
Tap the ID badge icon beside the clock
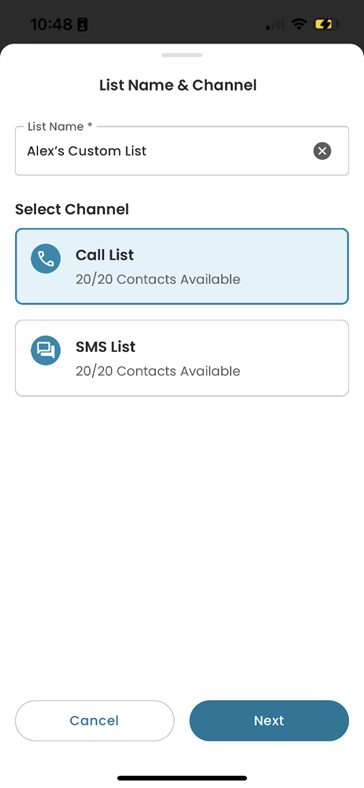(82, 24)
